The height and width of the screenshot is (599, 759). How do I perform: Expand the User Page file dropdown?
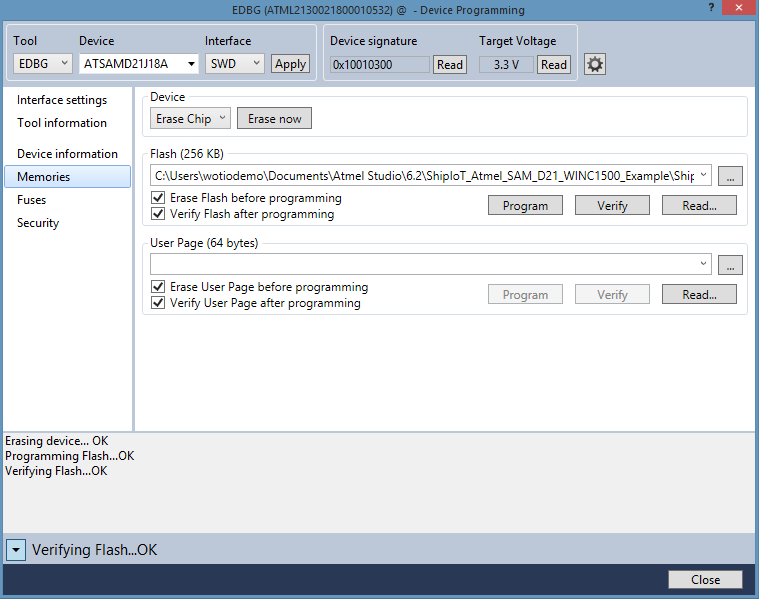coord(703,264)
